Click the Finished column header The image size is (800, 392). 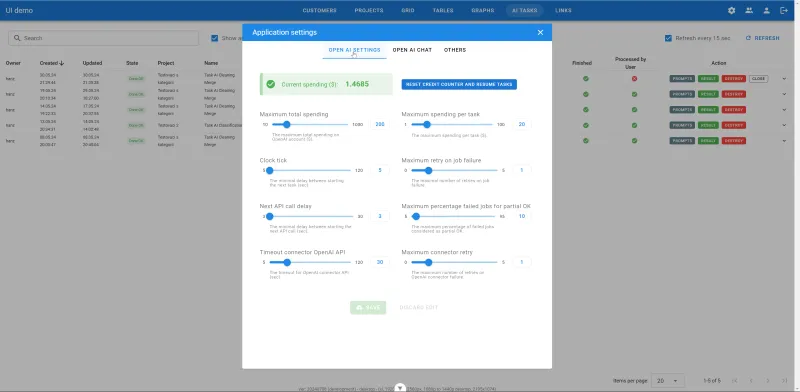click(582, 63)
